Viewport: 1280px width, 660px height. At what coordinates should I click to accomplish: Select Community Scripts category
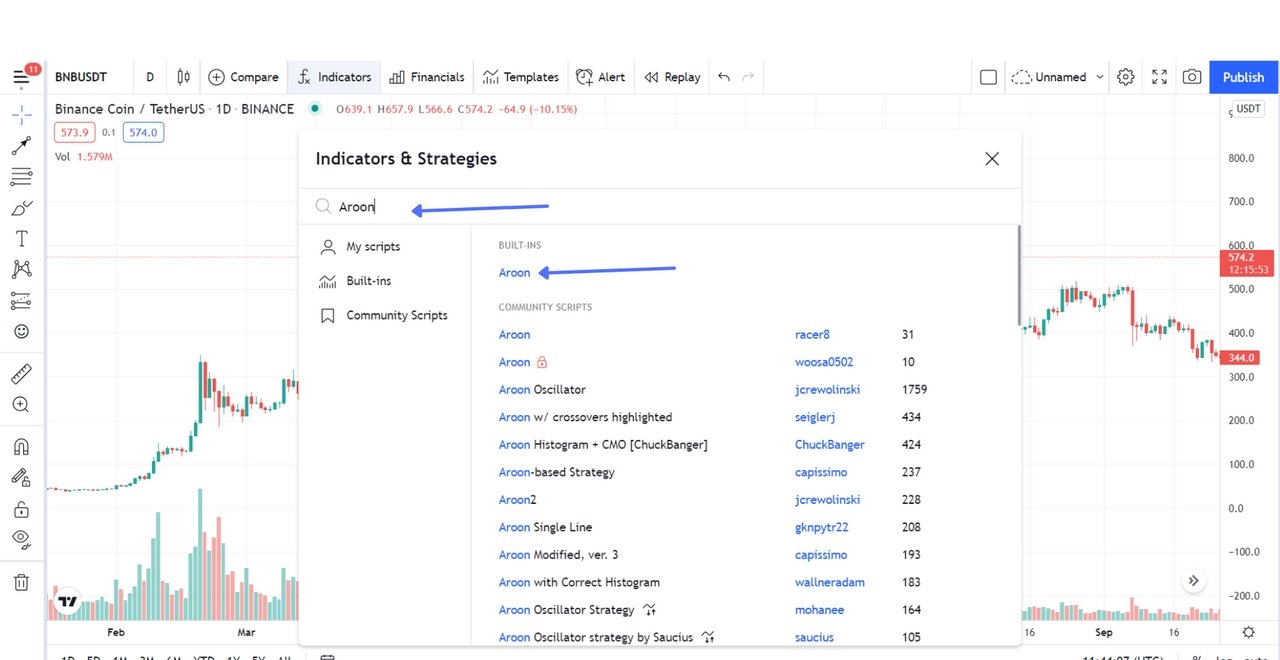coord(383,315)
